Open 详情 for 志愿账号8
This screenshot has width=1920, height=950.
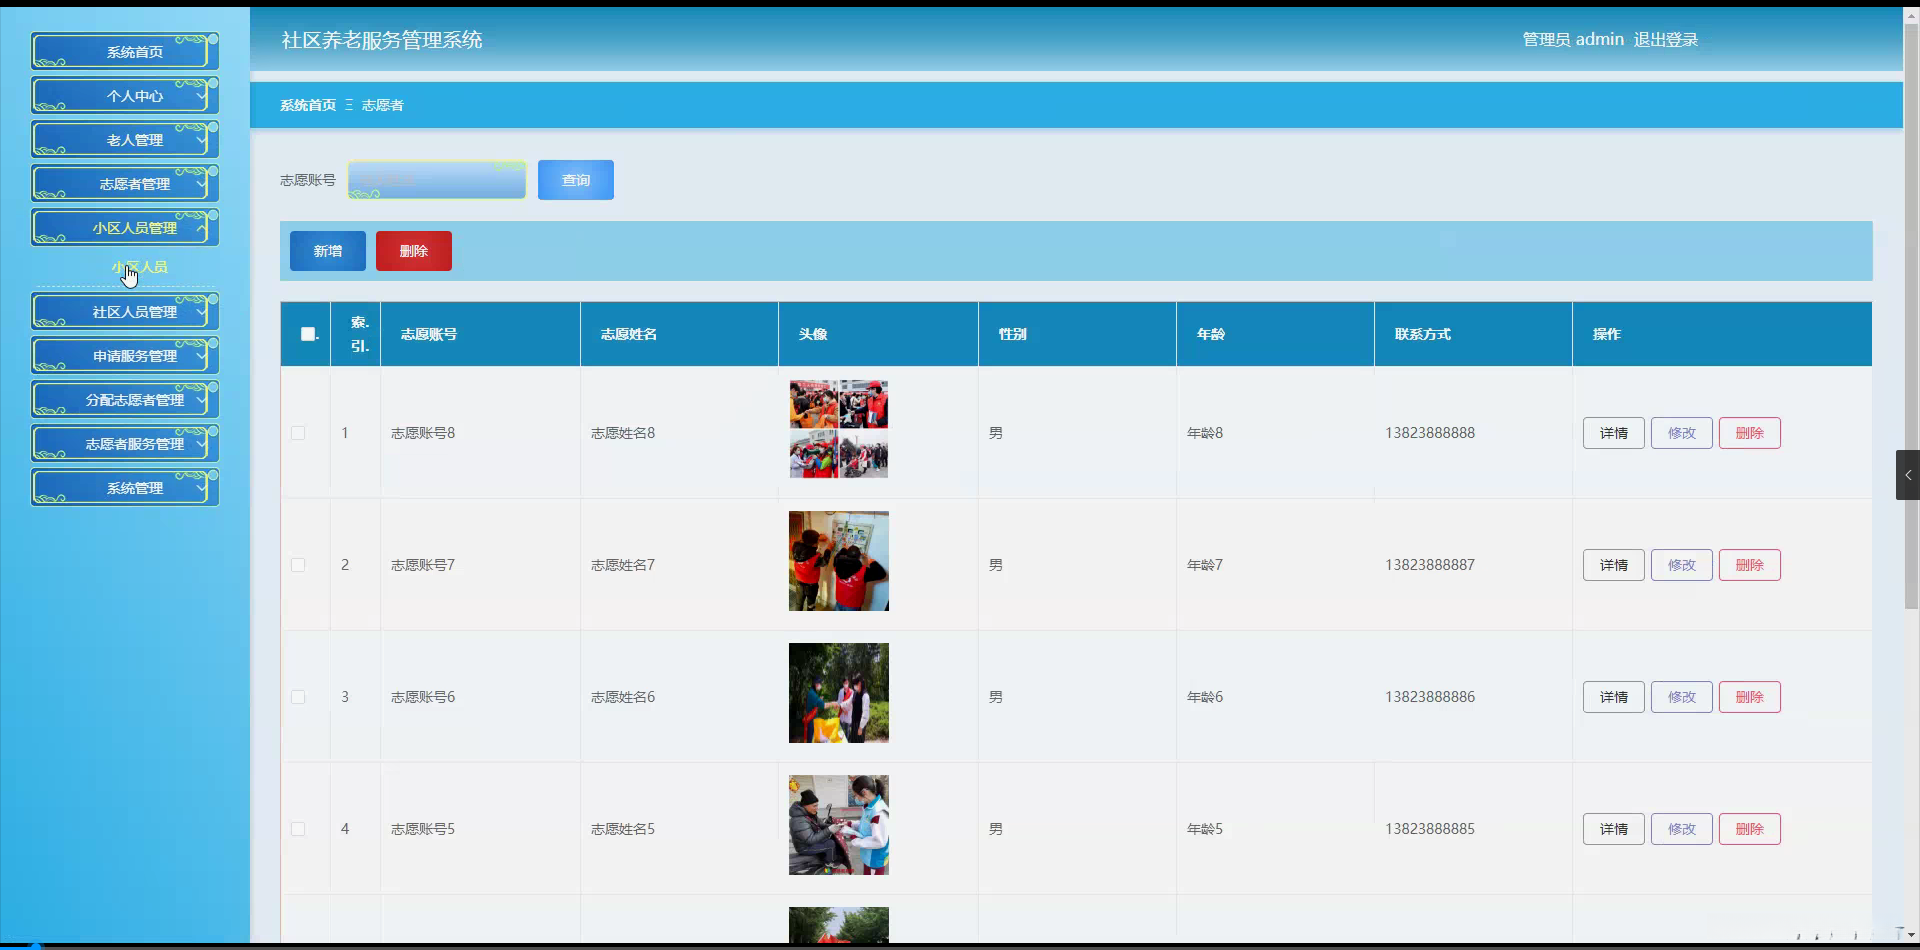(x=1614, y=433)
